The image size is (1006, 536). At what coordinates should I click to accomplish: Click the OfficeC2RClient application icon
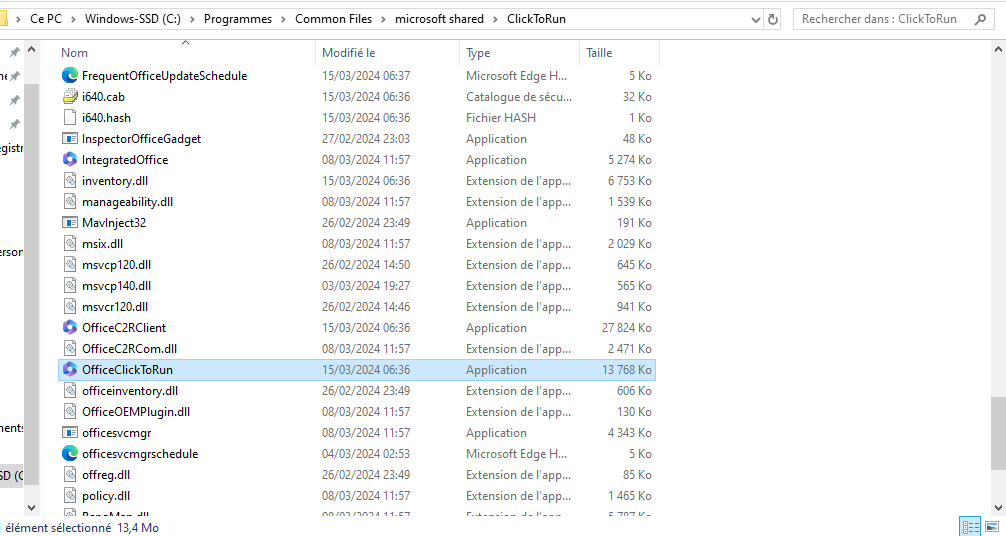point(70,327)
